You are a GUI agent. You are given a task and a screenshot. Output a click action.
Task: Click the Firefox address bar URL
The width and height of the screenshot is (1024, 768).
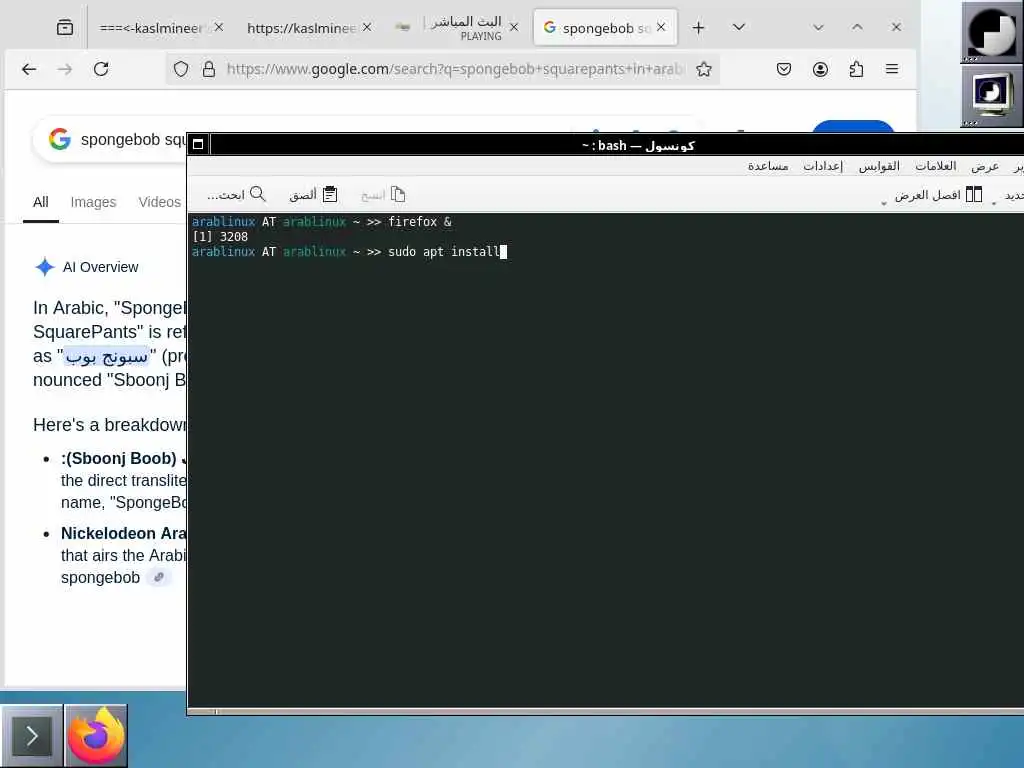click(455, 69)
